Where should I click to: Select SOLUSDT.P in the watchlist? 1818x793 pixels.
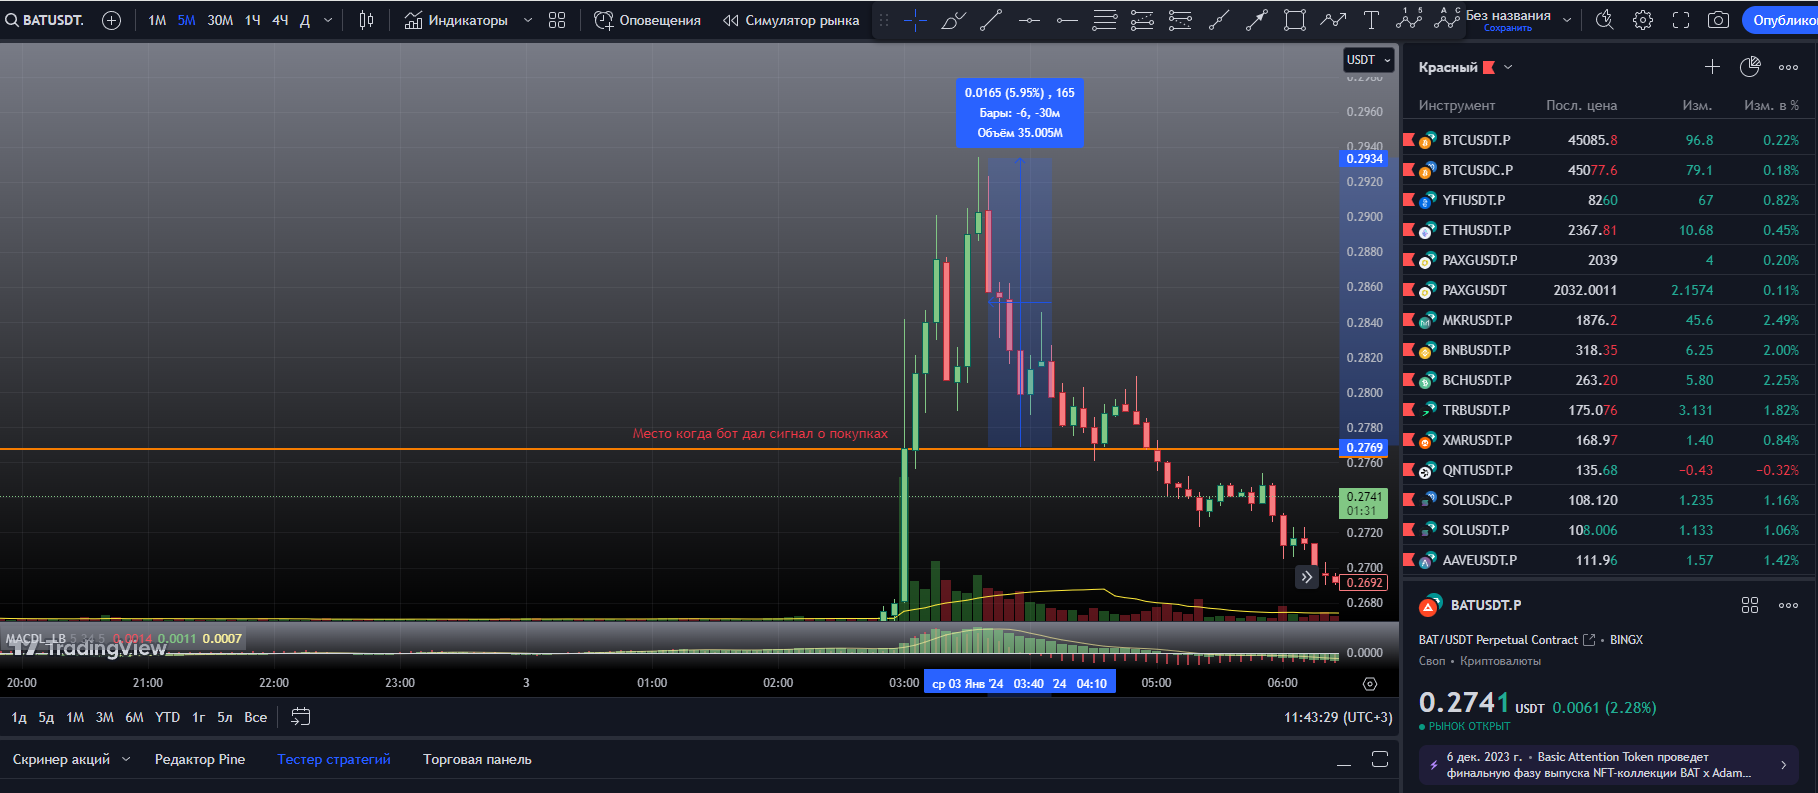point(1610,530)
